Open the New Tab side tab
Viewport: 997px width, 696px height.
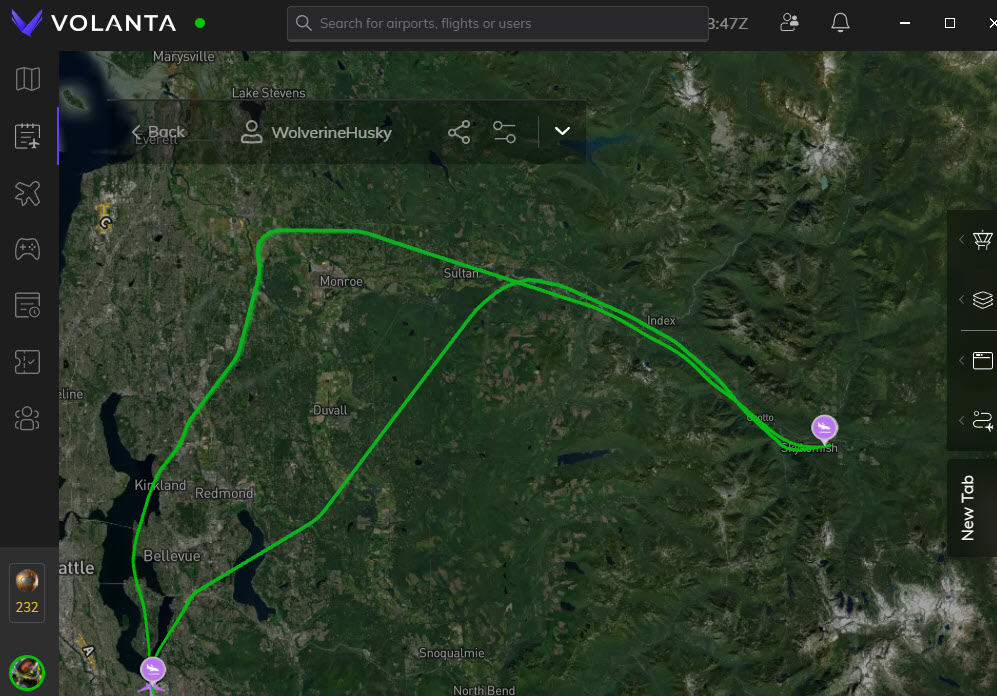968,508
